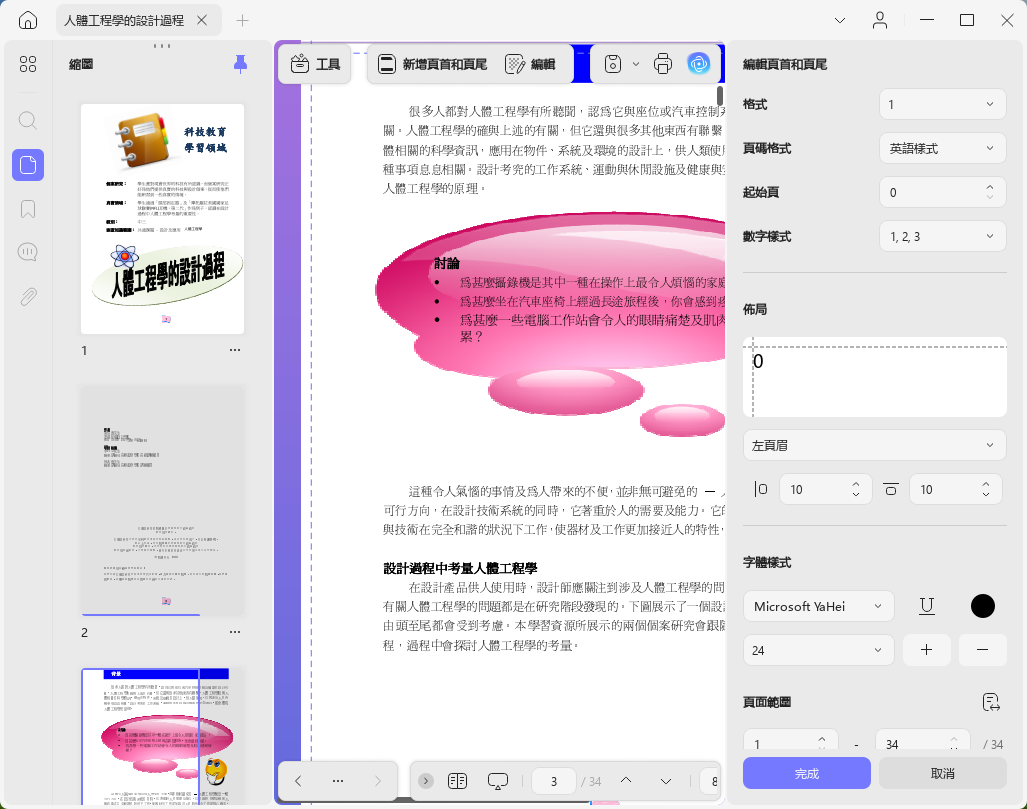Click 新增頁首和頁尾 in toolbar
This screenshot has height=809, width=1027.
432,64
